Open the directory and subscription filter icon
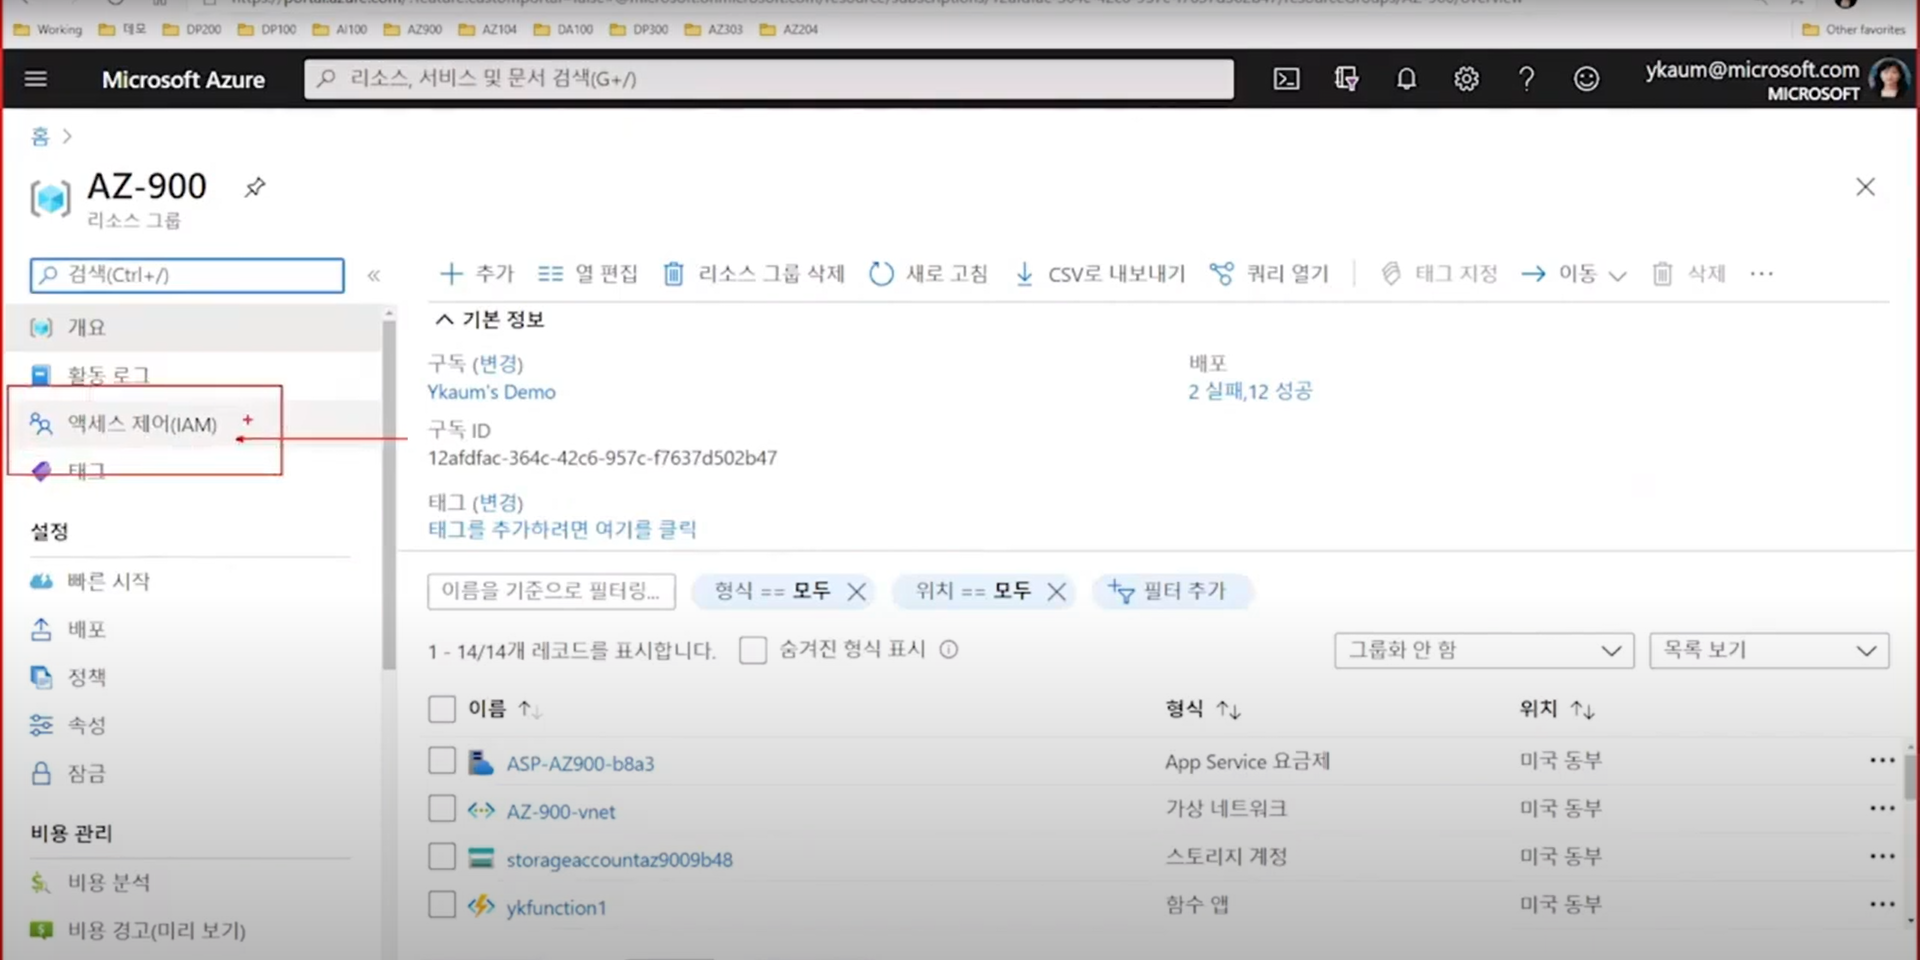Image resolution: width=1920 pixels, height=960 pixels. pos(1346,79)
